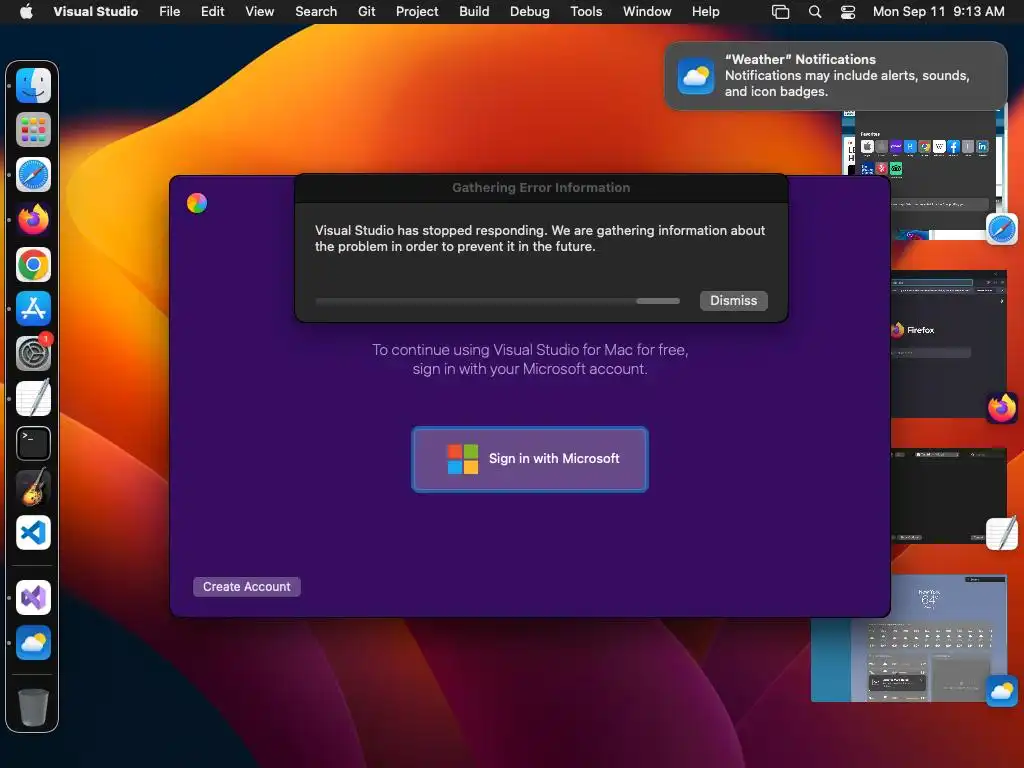Open Control Center in menu bar
1024x768 pixels.
848,11
